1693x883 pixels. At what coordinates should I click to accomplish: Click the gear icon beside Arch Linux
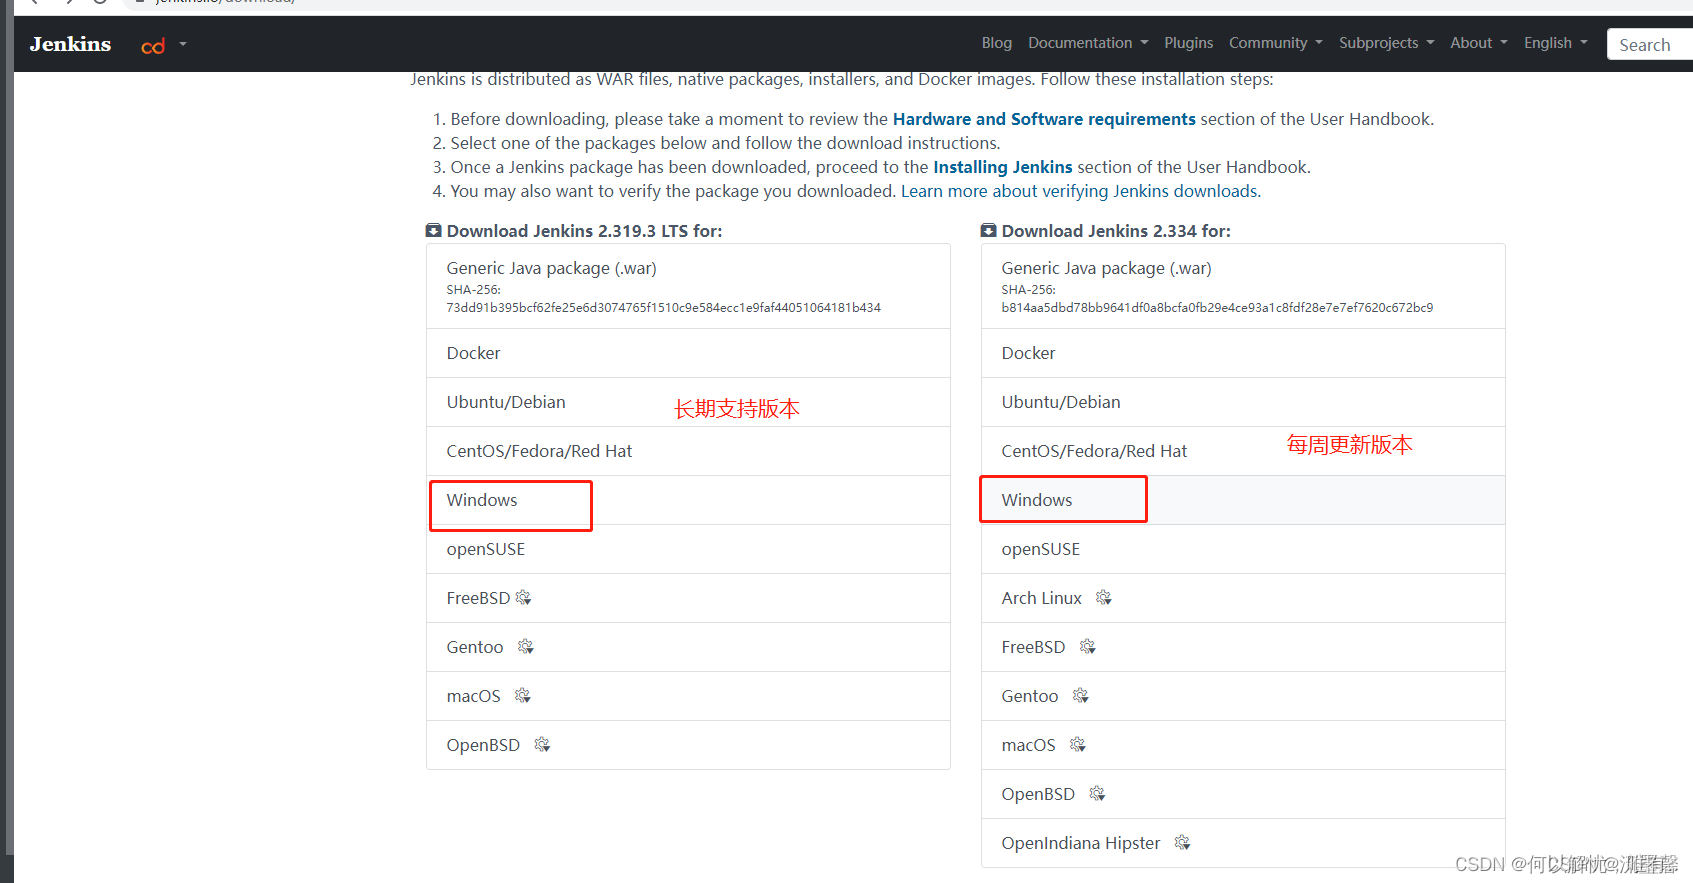pyautogui.click(x=1104, y=598)
